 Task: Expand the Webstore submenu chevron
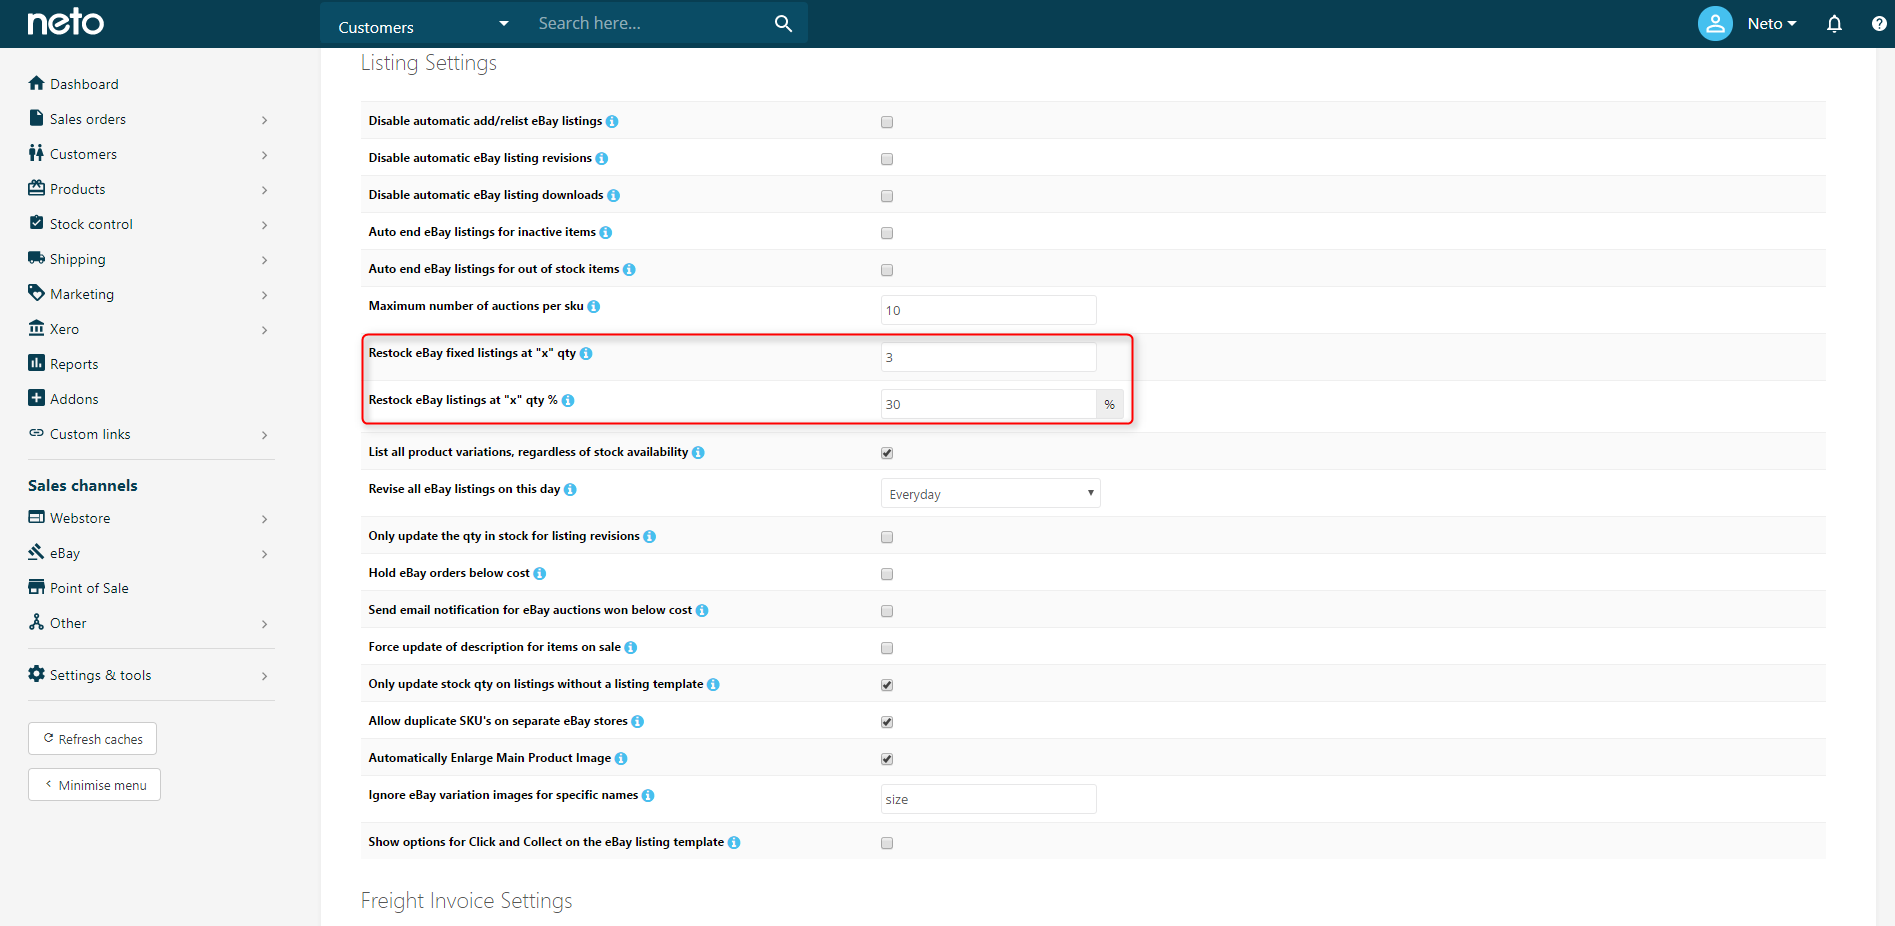tap(265, 519)
